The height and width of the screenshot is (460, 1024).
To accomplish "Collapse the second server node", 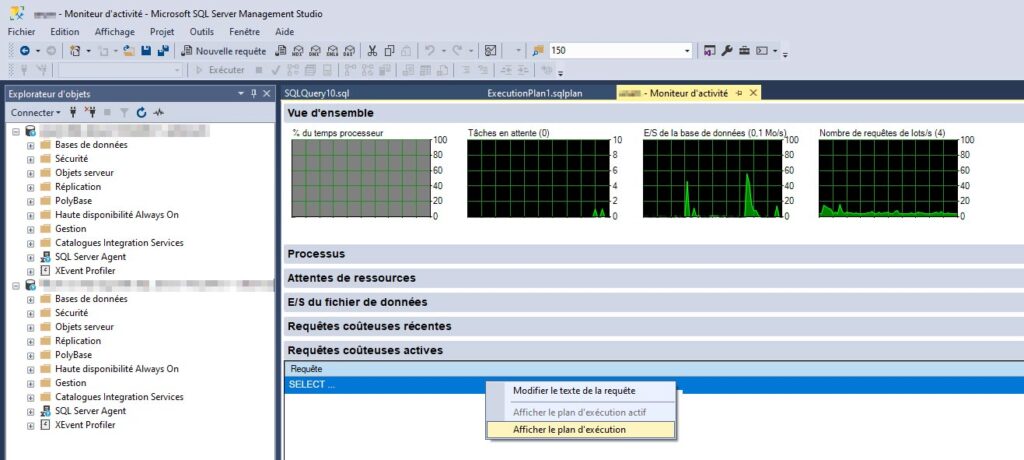I will [x=16, y=286].
